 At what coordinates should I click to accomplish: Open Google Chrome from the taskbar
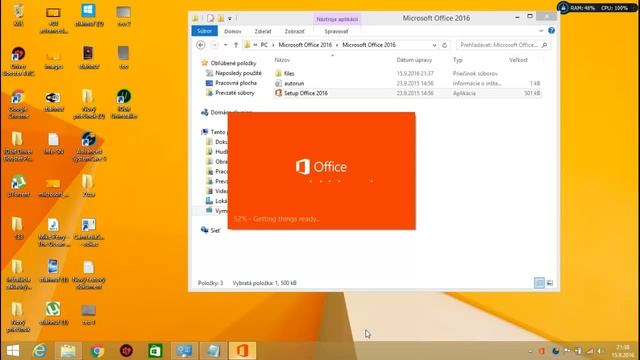point(97,351)
